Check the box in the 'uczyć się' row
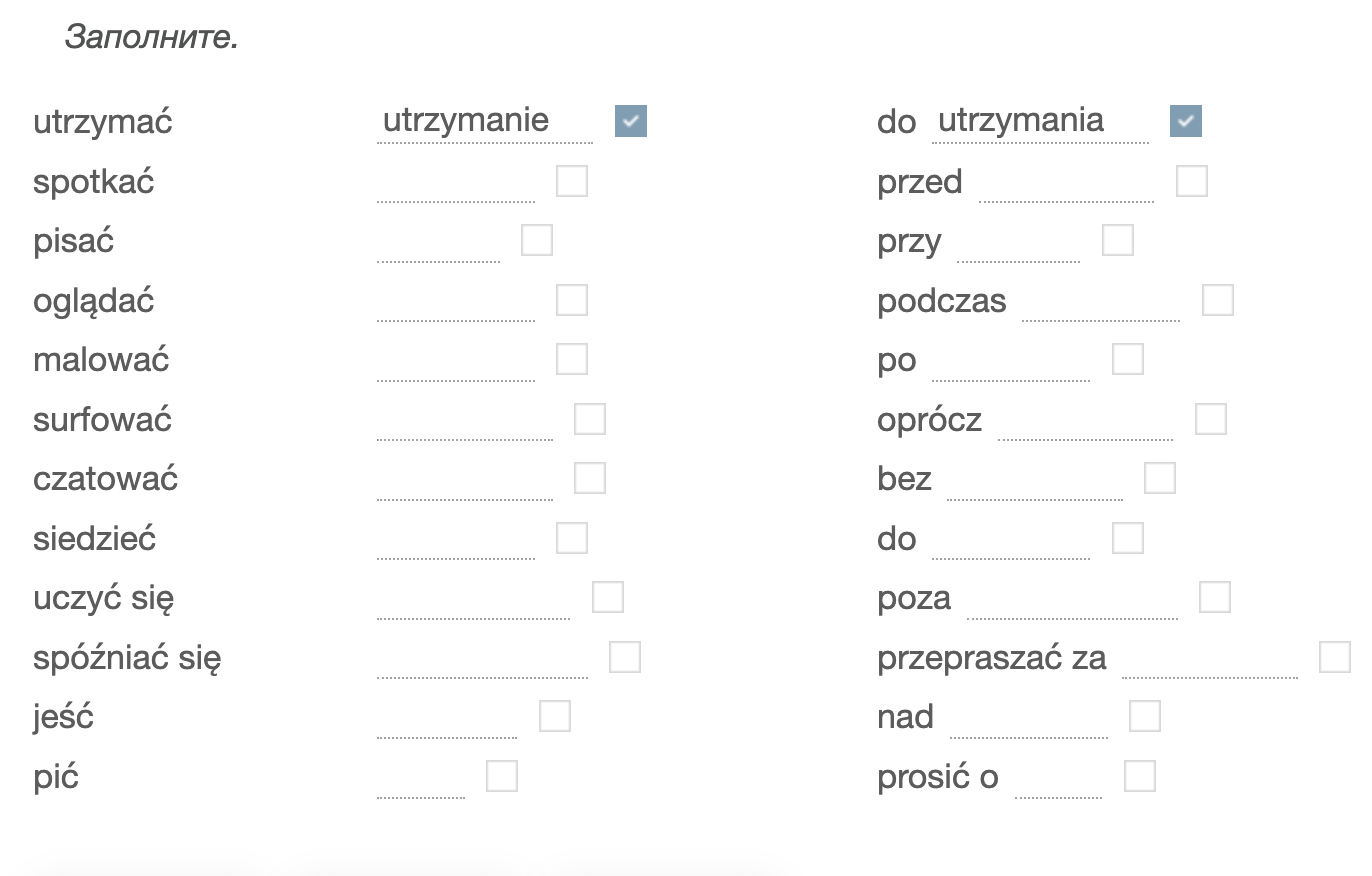The image size is (1372, 876). (608, 597)
